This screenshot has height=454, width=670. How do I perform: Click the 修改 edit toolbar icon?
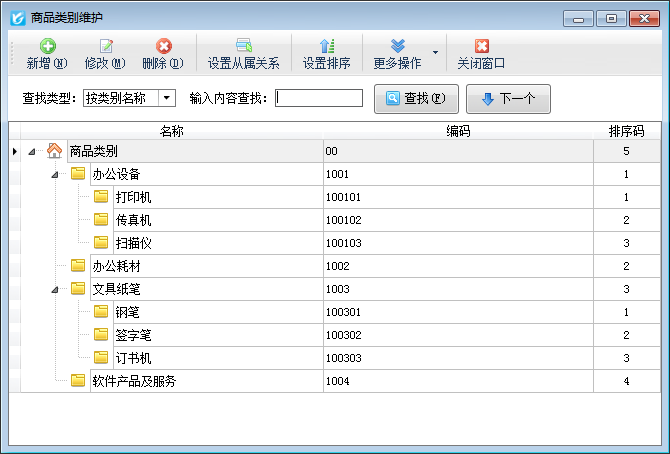pos(105,46)
